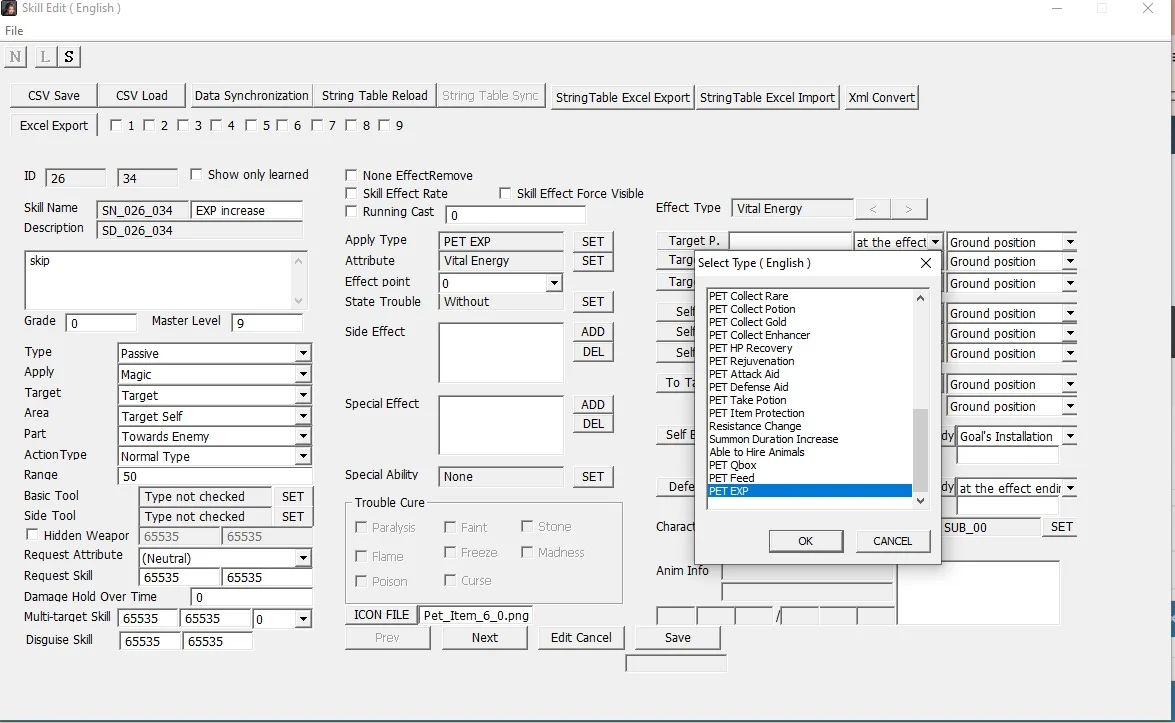Tick the Running Cast checkbox

(351, 212)
